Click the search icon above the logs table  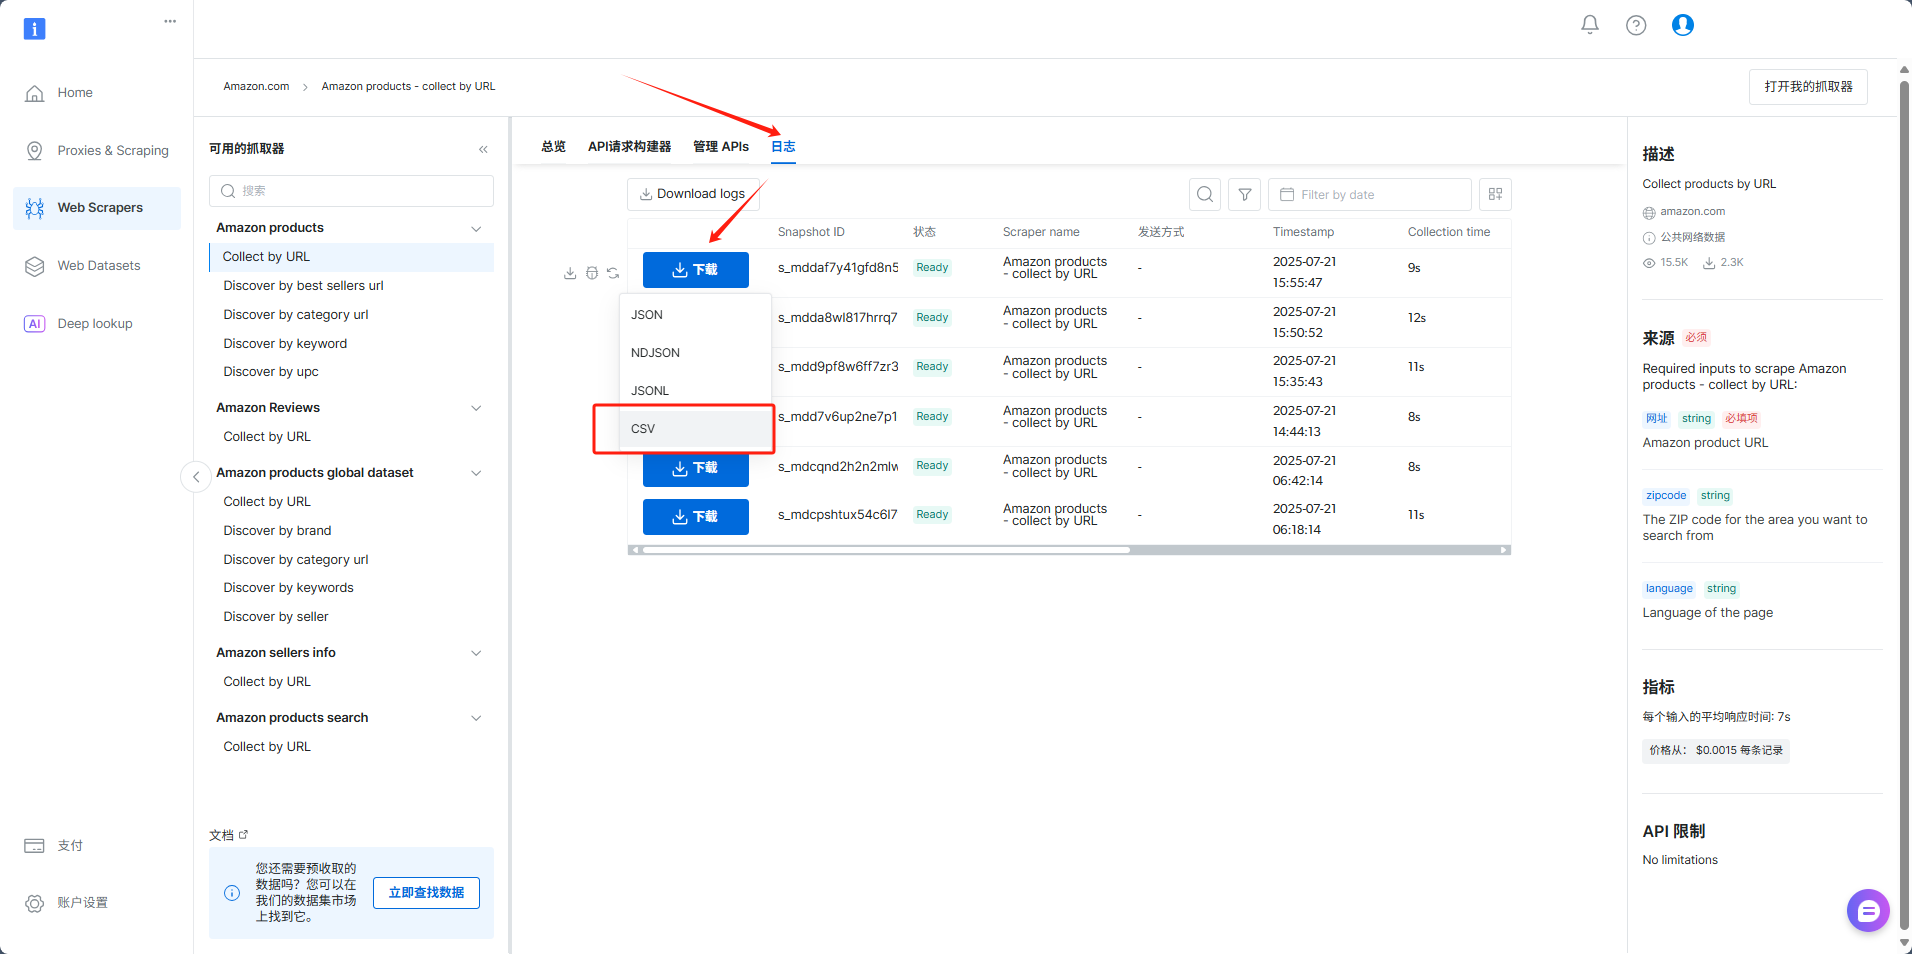(1205, 194)
